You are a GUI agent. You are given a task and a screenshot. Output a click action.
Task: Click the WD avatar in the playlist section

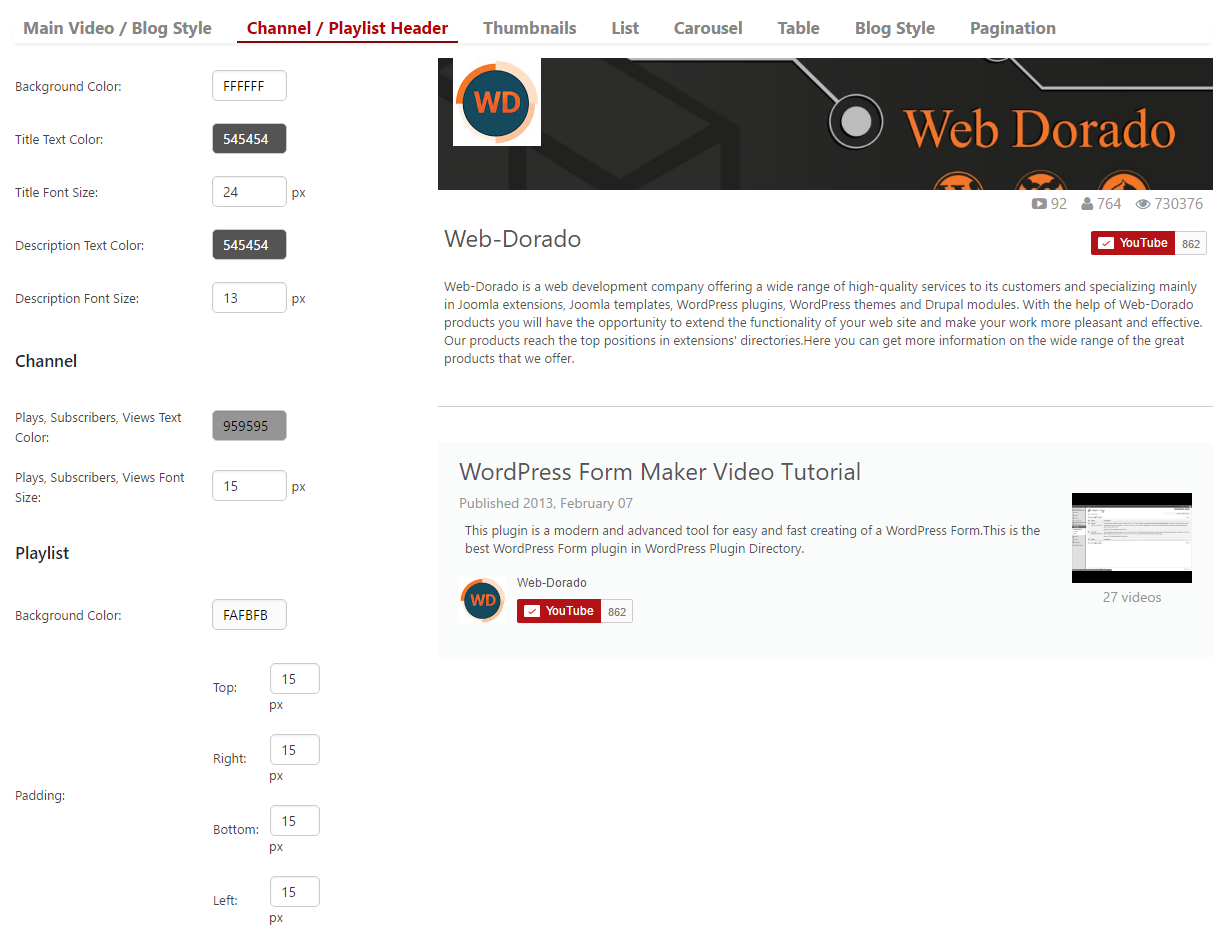coord(483,600)
